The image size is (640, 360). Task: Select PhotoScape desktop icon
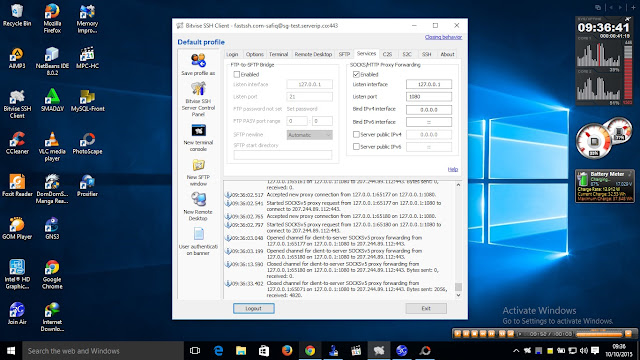point(87,143)
